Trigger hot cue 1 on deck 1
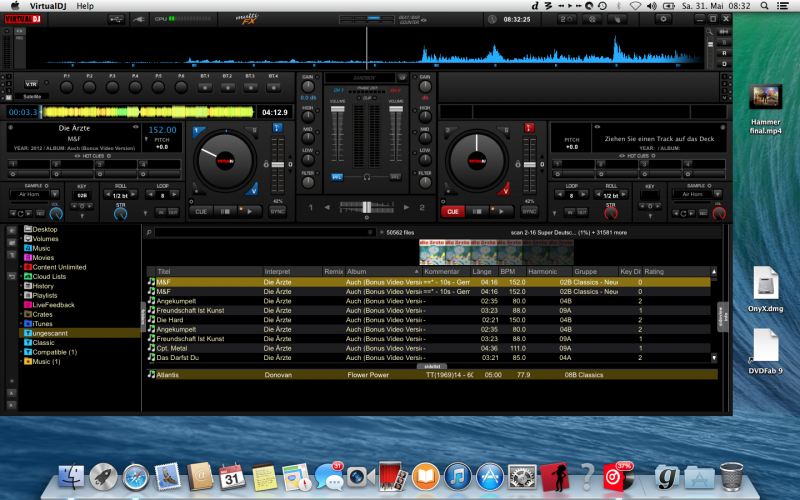This screenshot has height=500, width=800. [29, 164]
